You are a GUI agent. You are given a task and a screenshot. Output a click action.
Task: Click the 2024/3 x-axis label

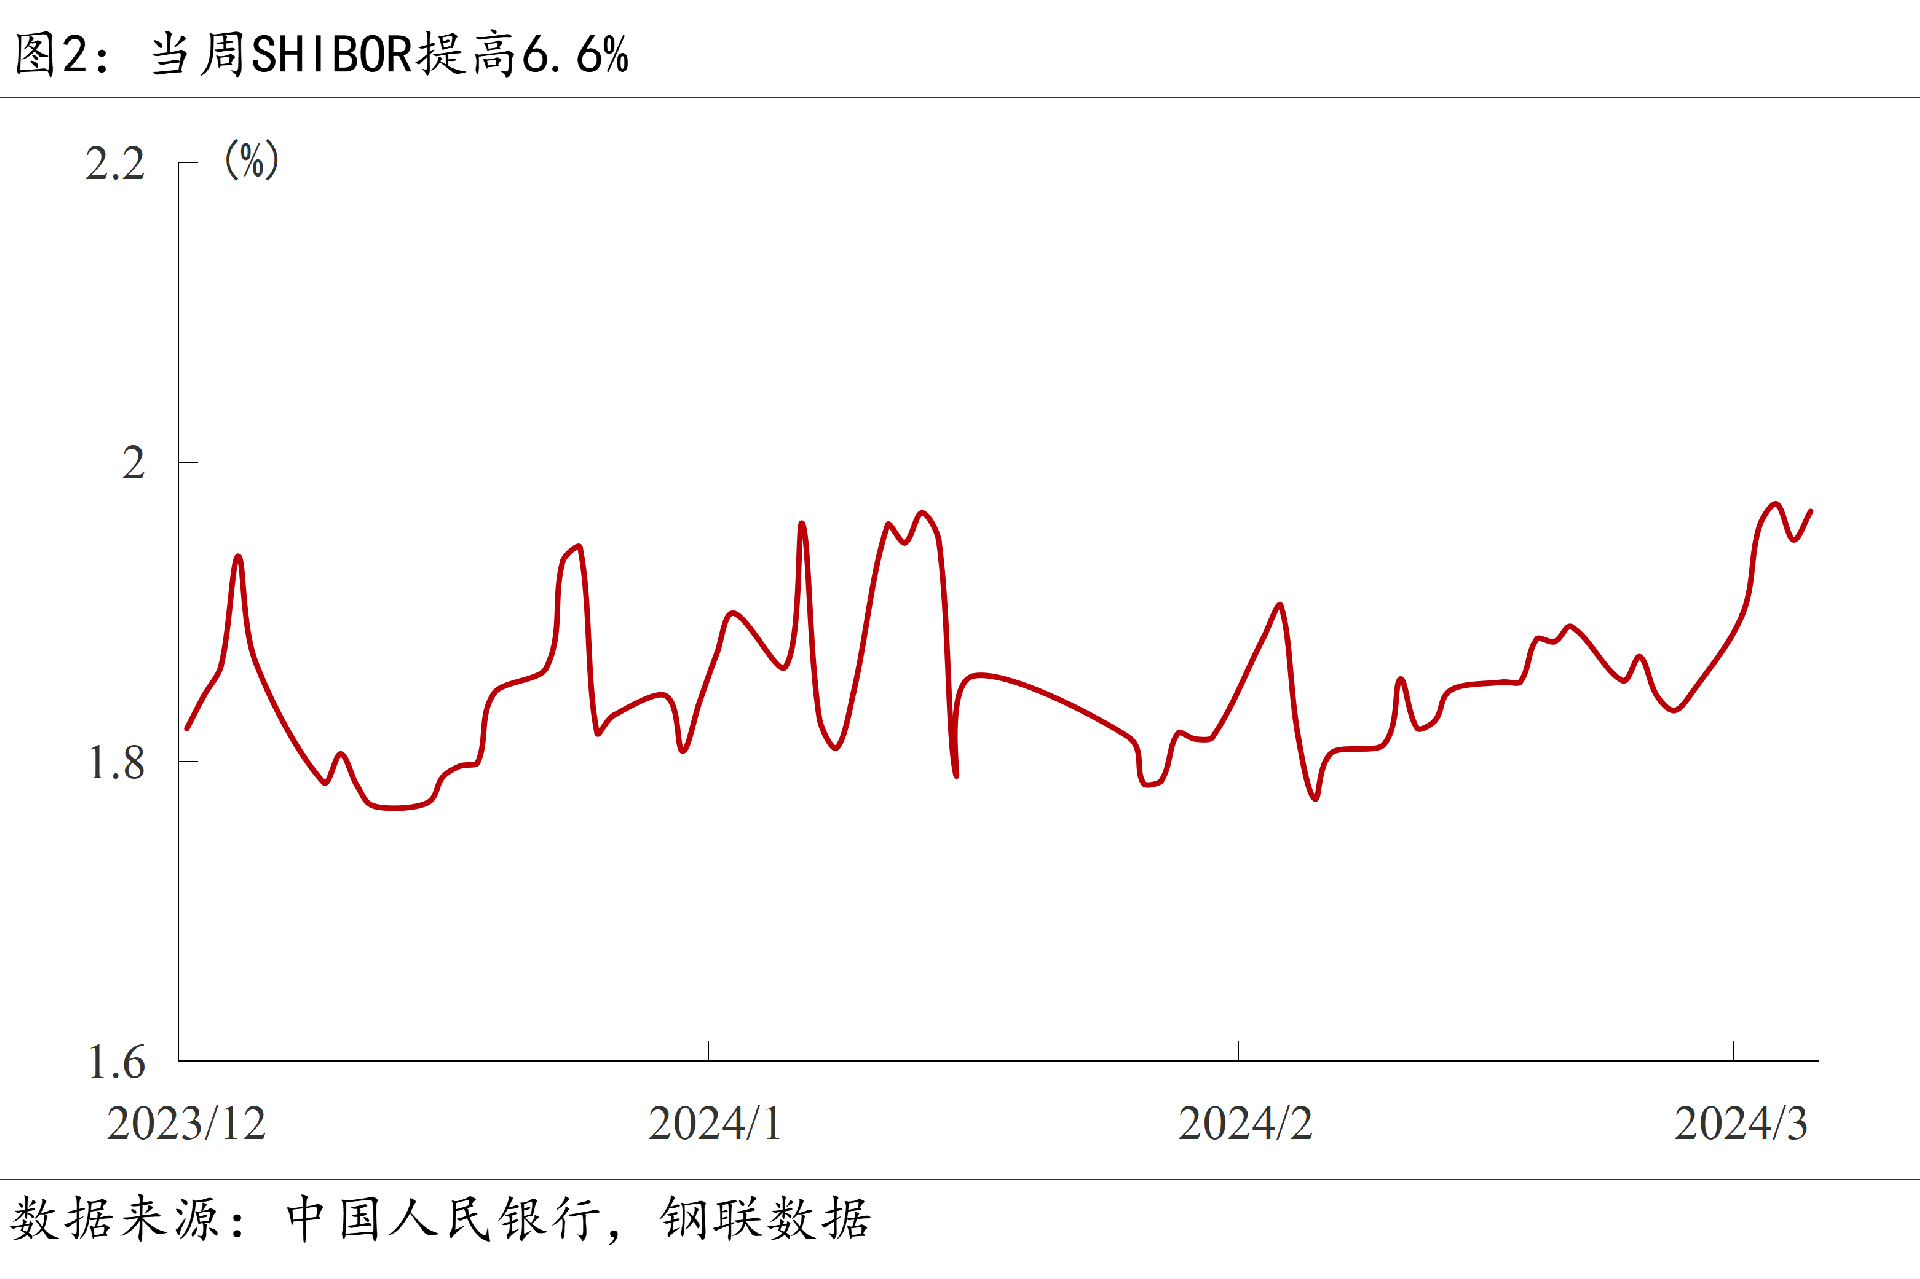point(1740,1124)
